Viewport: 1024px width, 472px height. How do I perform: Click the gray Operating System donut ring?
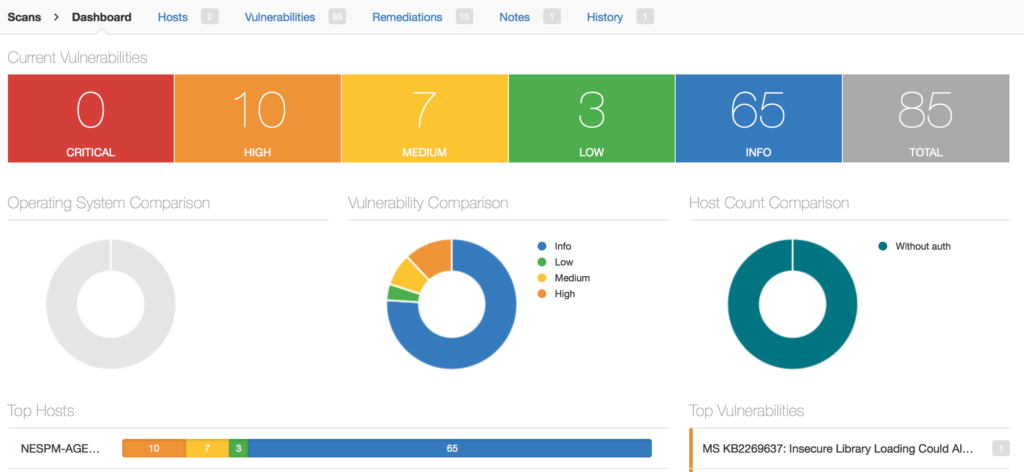point(110,353)
